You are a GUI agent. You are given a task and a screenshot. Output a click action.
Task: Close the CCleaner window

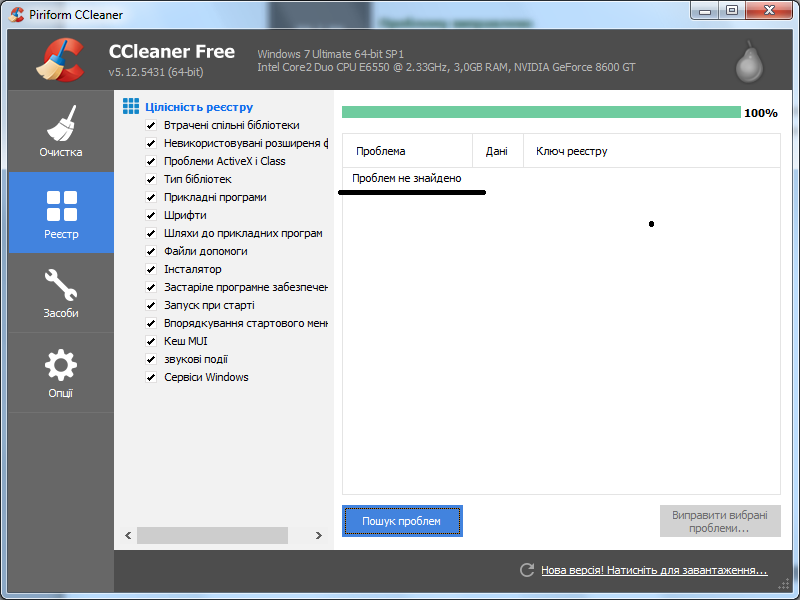(x=770, y=10)
